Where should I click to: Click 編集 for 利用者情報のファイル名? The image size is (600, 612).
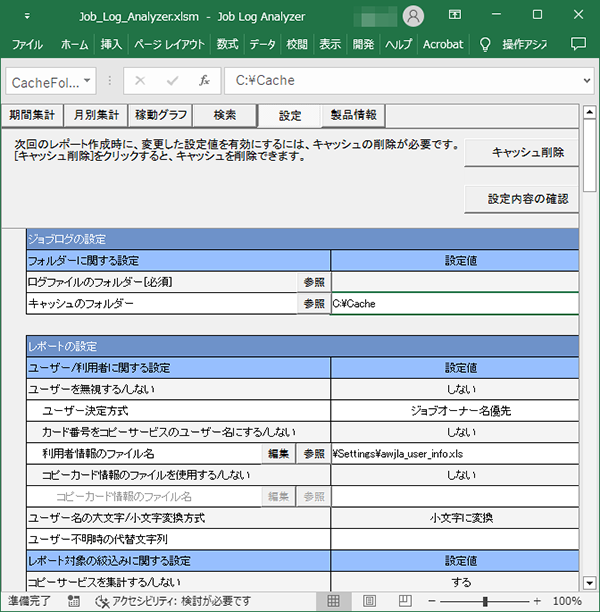point(278,454)
